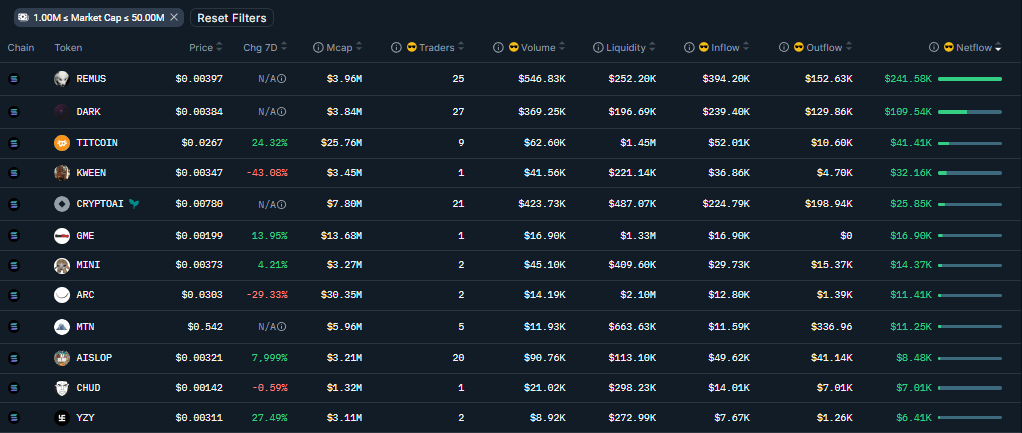Image resolution: width=1022 pixels, height=433 pixels.
Task: Click the GME token logo
Action: point(61,235)
